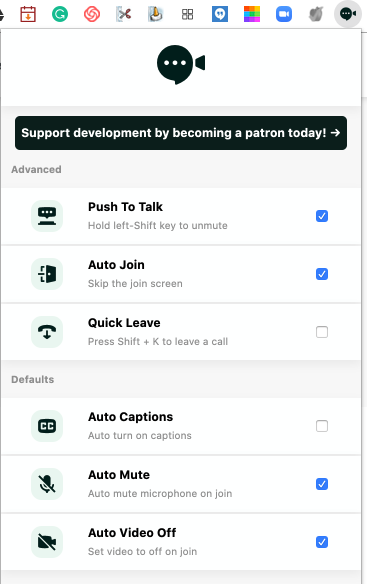Image resolution: width=367 pixels, height=584 pixels.
Task: Click the Quick Leave phone icon
Action: [47, 332]
